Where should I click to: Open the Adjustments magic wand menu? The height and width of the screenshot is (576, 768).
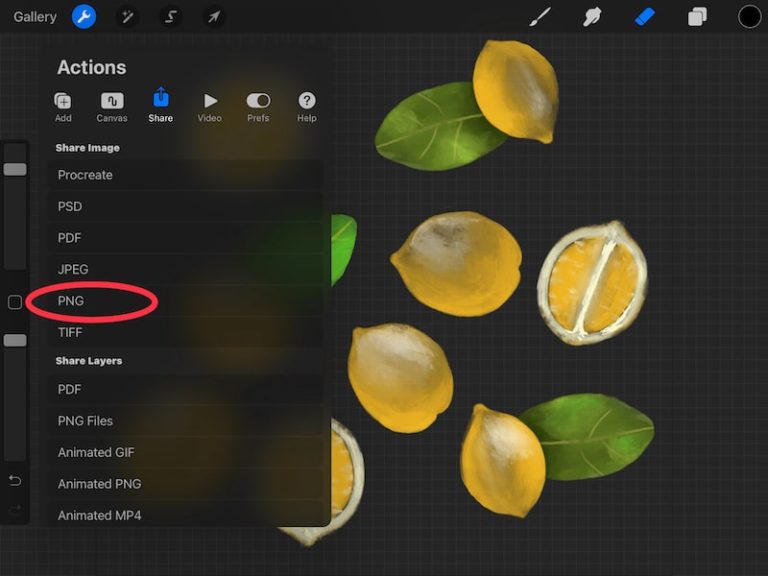coord(127,17)
